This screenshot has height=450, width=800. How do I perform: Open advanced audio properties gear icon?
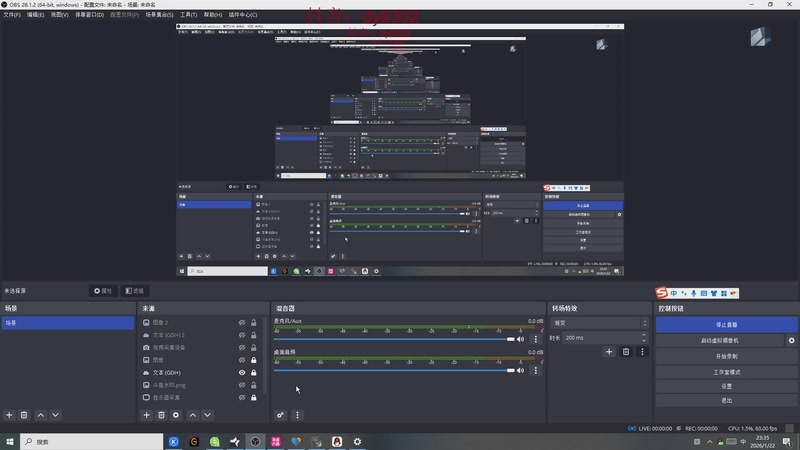click(281, 415)
